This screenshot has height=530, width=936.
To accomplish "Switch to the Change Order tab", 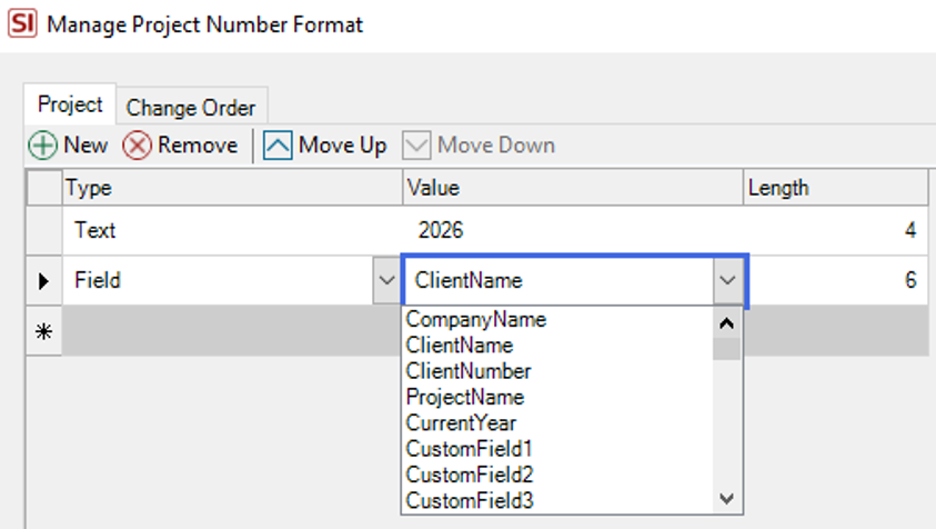I will click(191, 107).
